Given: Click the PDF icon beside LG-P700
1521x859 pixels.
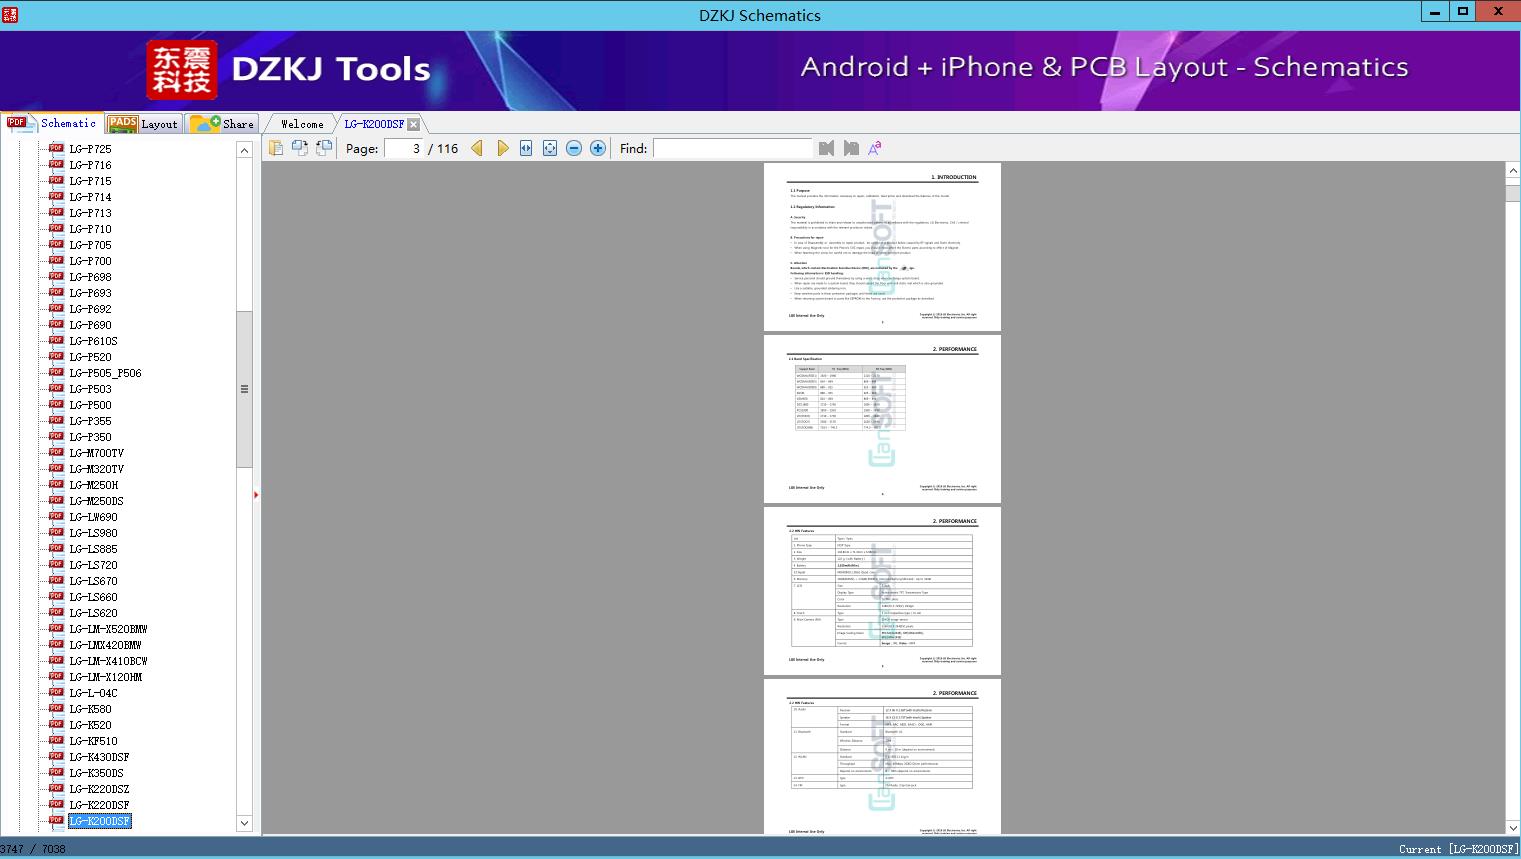Looking at the screenshot, I should click(x=56, y=261).
